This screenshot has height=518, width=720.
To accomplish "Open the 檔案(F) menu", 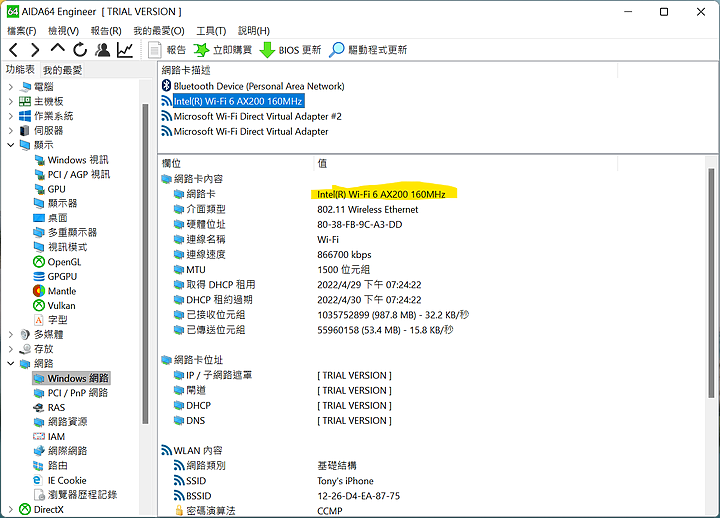I will pyautogui.click(x=22, y=31).
